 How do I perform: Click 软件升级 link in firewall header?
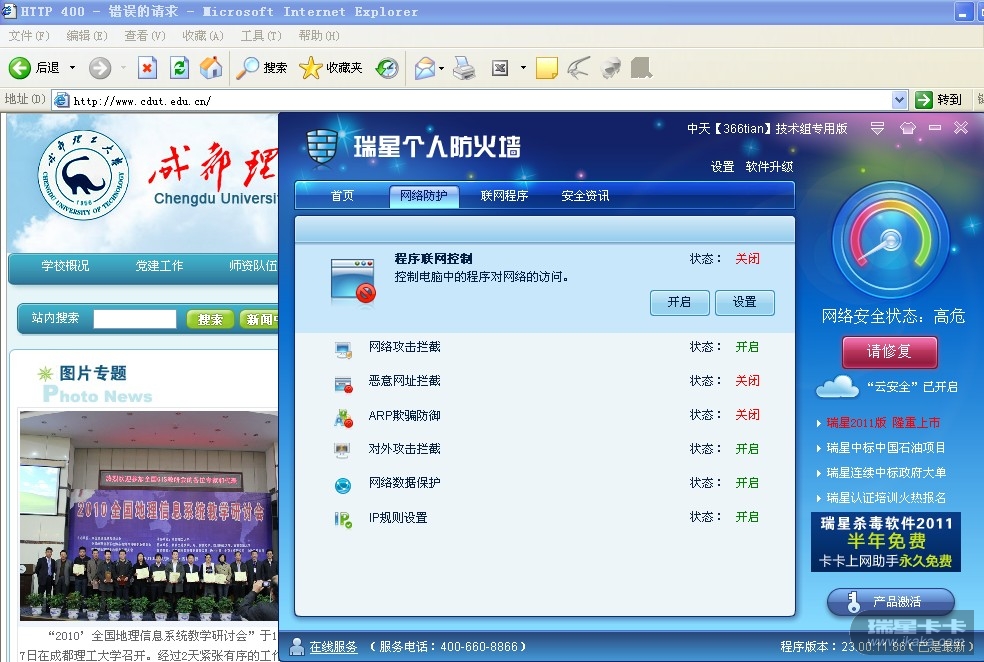[x=769, y=167]
